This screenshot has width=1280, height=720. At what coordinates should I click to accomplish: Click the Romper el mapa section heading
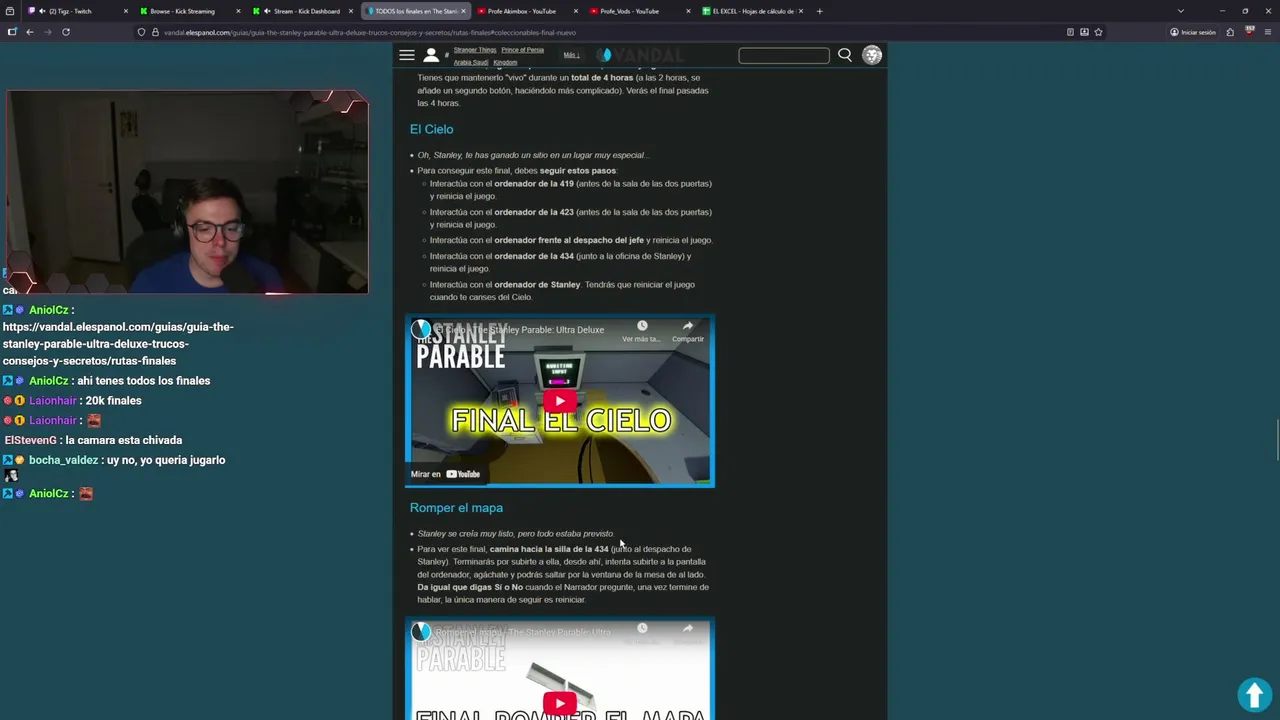tap(456, 508)
